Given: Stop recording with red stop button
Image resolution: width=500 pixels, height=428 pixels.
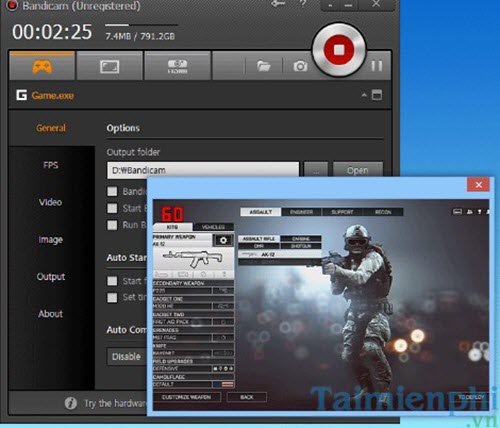Looking at the screenshot, I should pyautogui.click(x=339, y=50).
